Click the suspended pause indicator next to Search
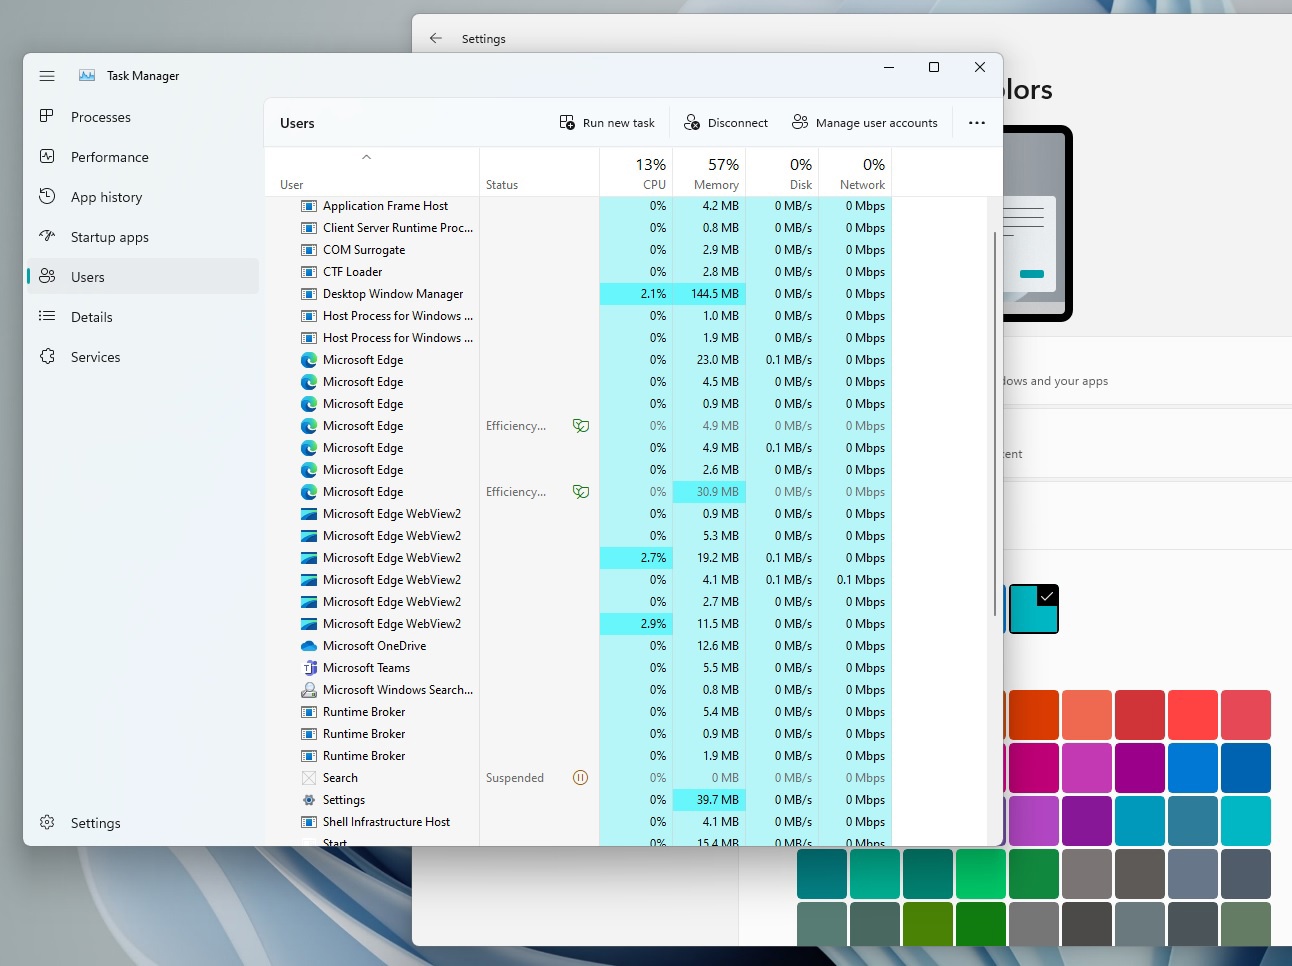The height and width of the screenshot is (966, 1292). 580,777
